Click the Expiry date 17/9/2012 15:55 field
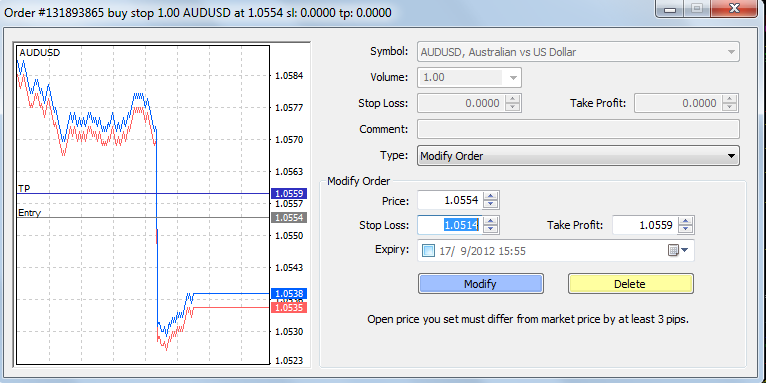 point(556,251)
